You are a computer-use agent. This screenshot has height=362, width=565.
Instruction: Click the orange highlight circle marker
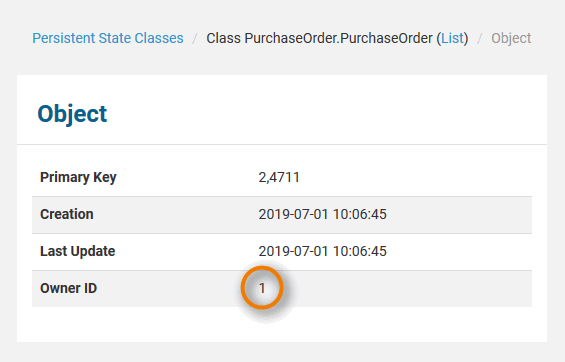[262, 288]
